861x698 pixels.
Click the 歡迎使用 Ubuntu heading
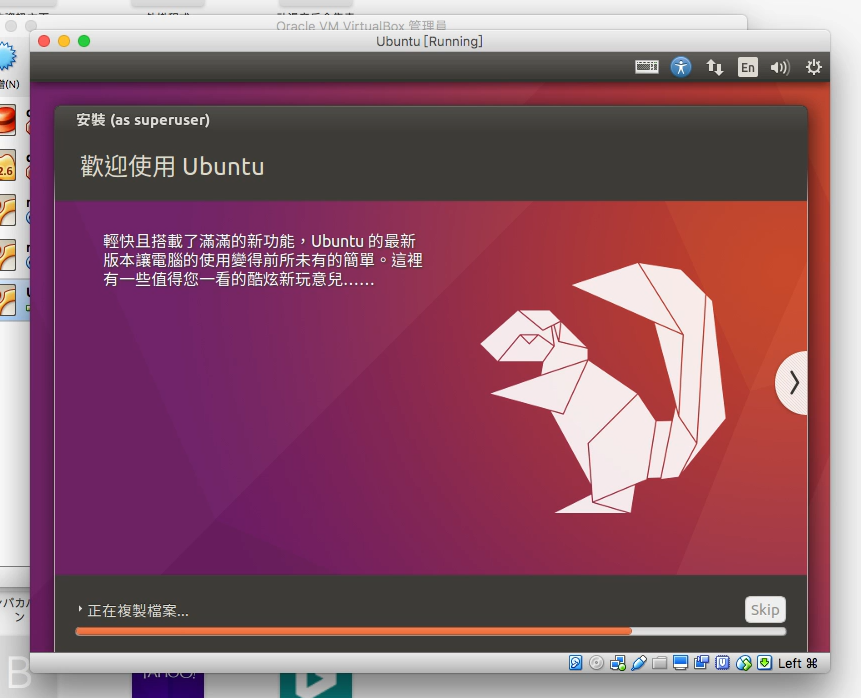tap(172, 166)
